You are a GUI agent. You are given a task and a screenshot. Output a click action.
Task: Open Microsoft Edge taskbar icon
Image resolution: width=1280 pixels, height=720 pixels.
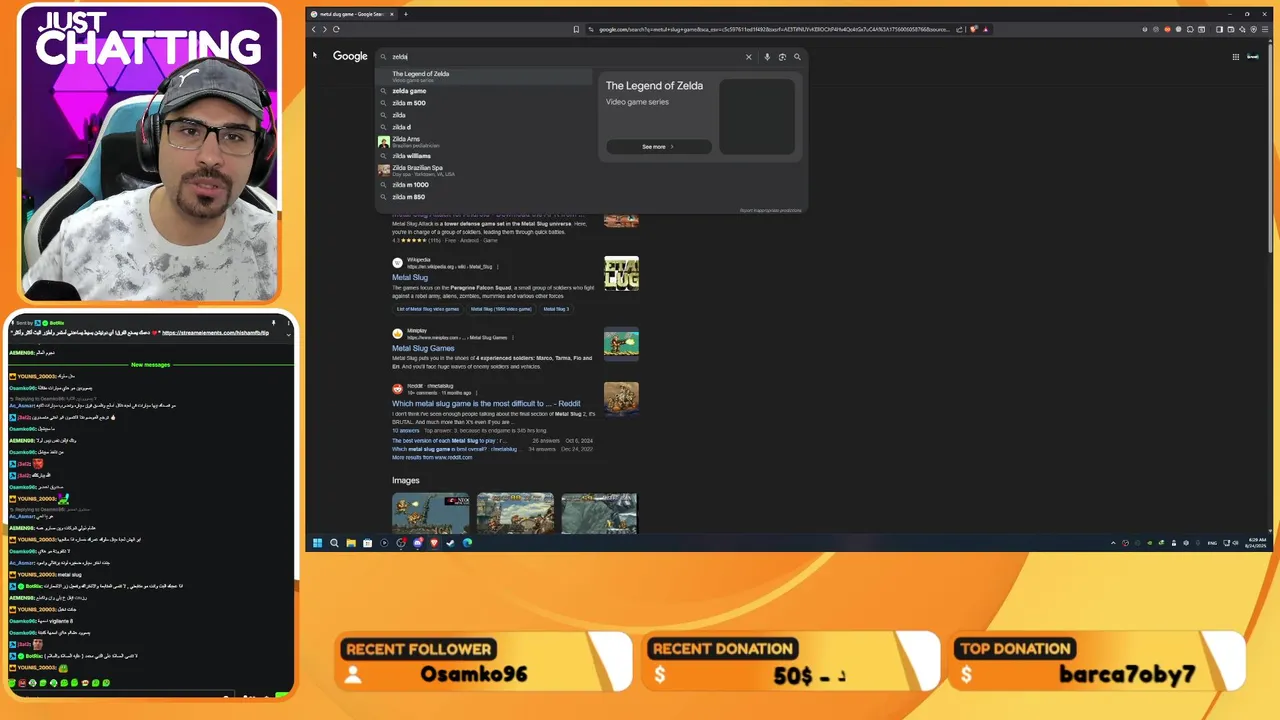pos(467,543)
